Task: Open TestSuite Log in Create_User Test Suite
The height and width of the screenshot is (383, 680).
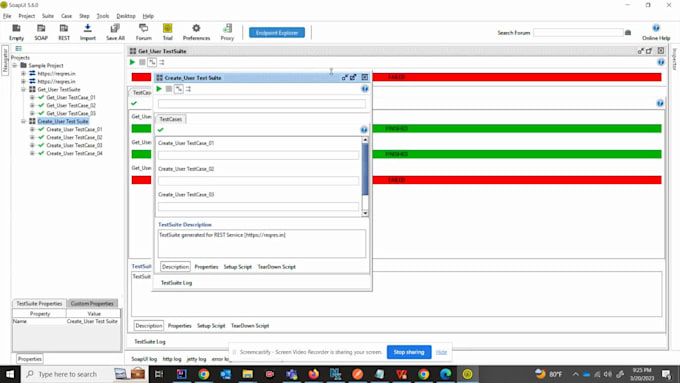Action: (177, 283)
